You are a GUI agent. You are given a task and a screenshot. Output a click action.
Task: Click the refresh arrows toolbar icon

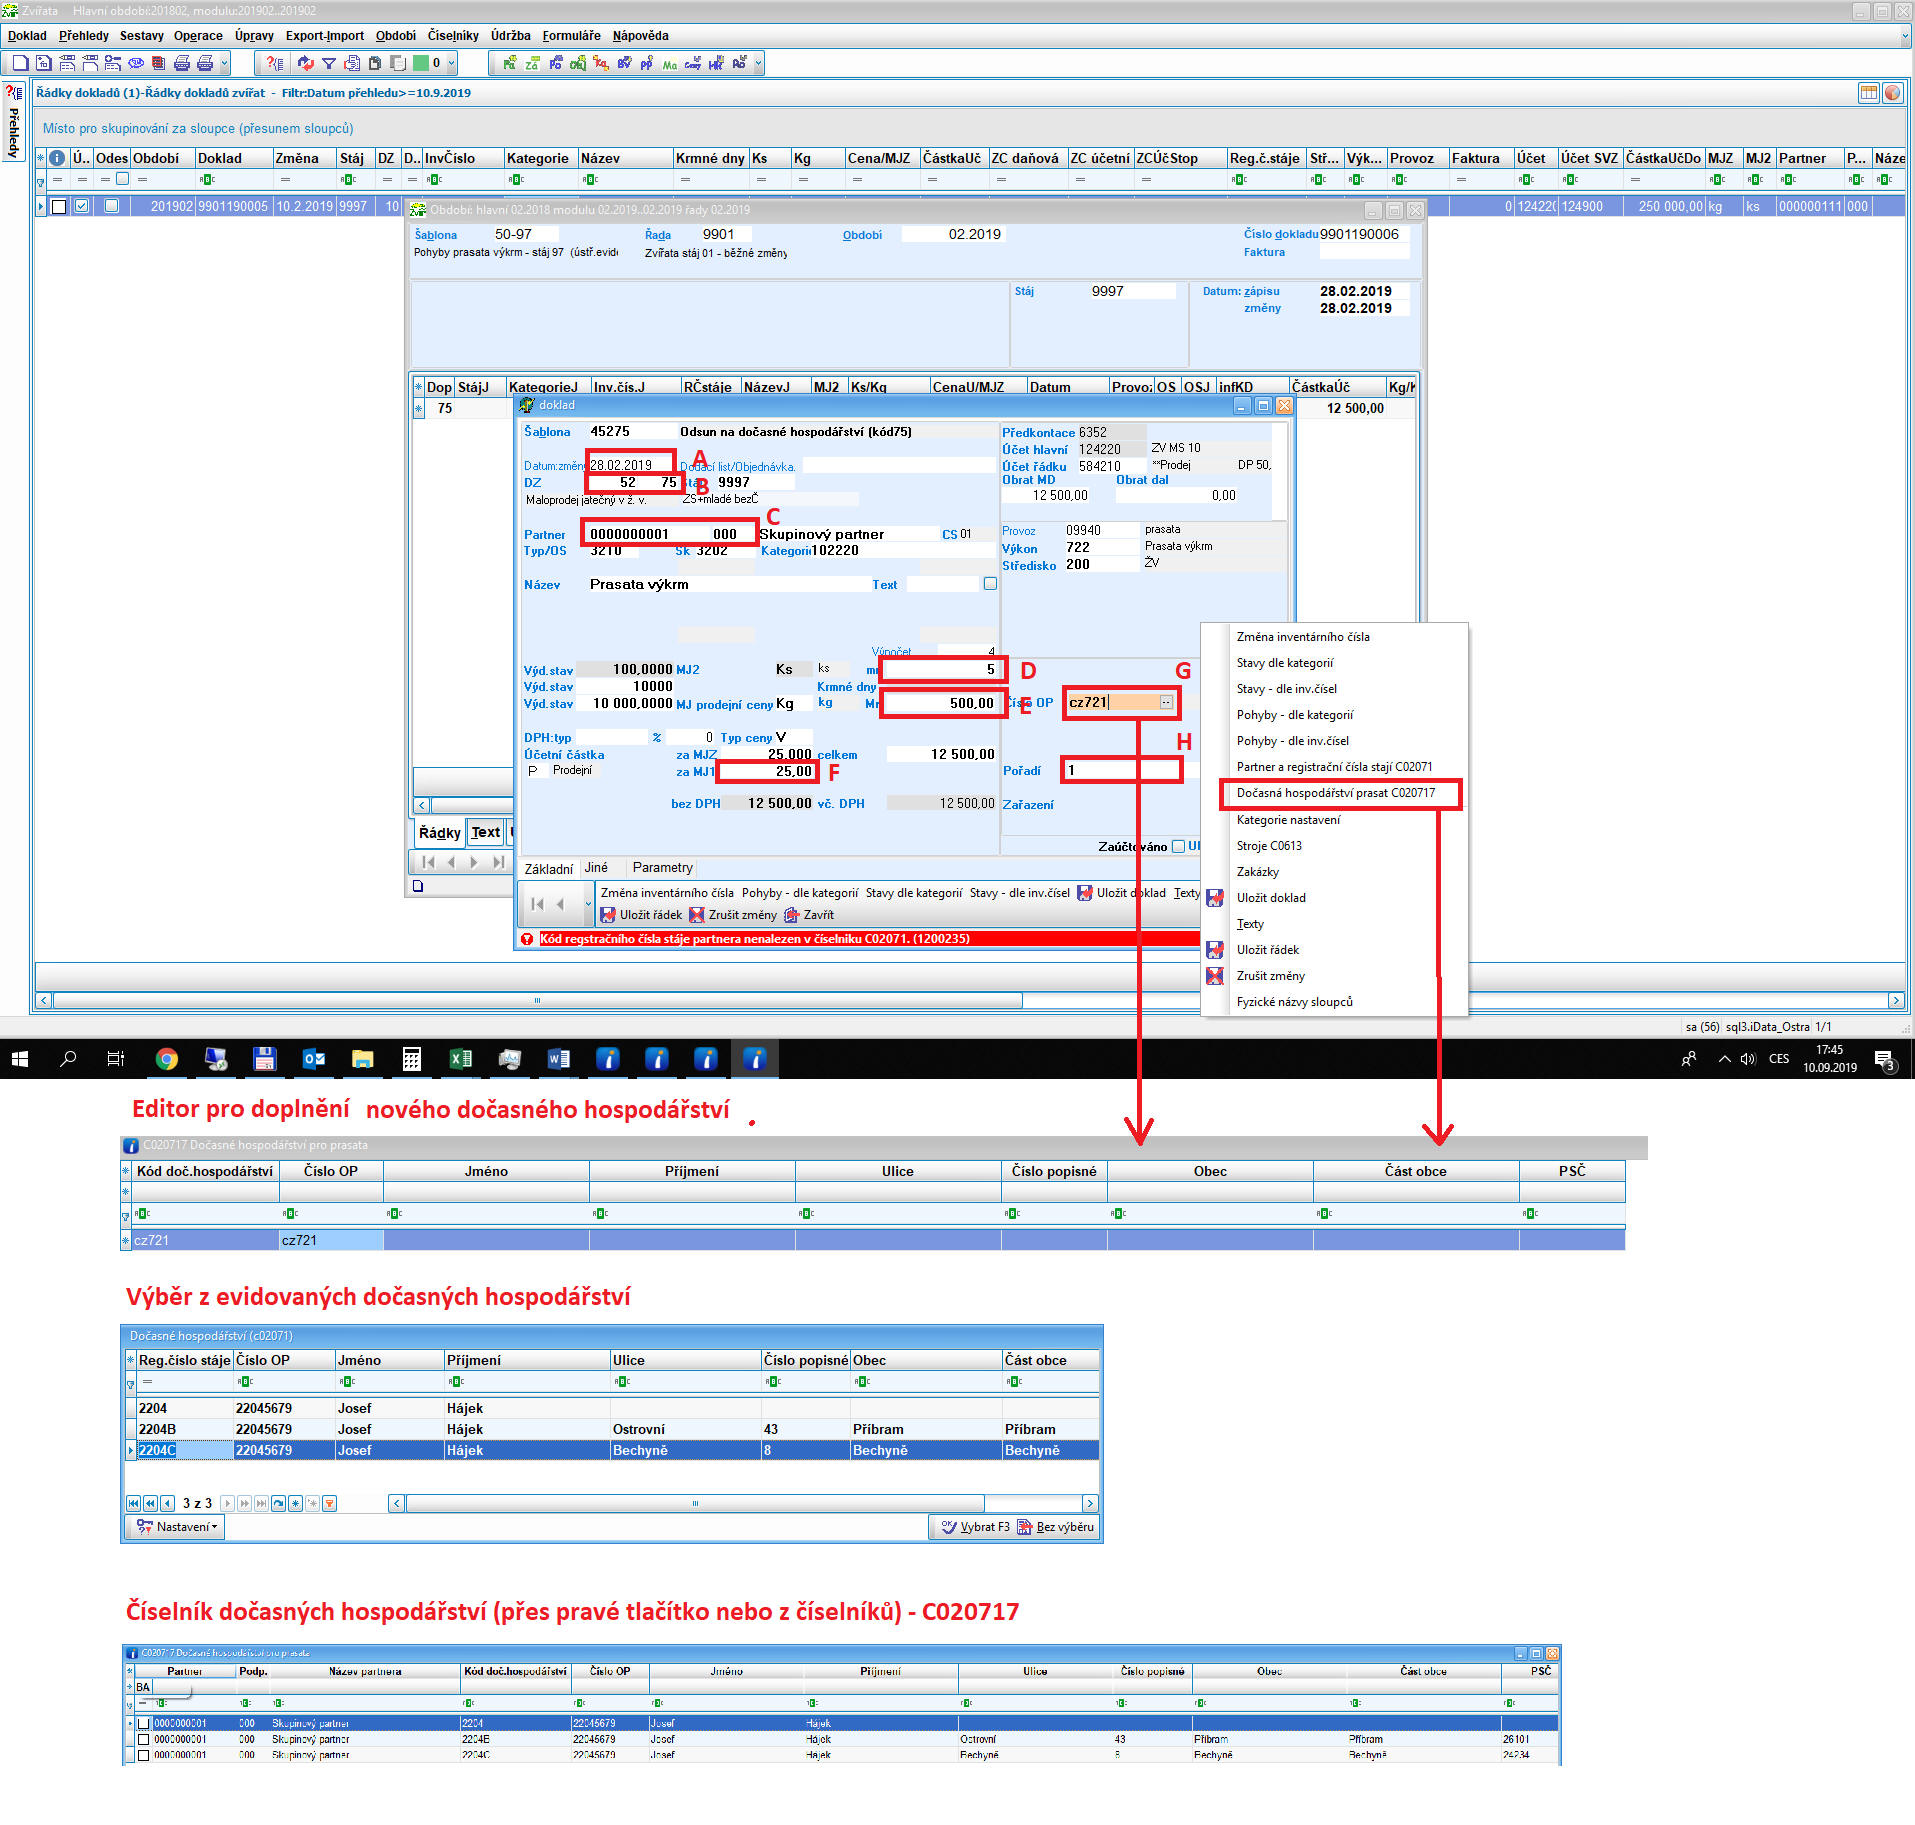(x=305, y=63)
